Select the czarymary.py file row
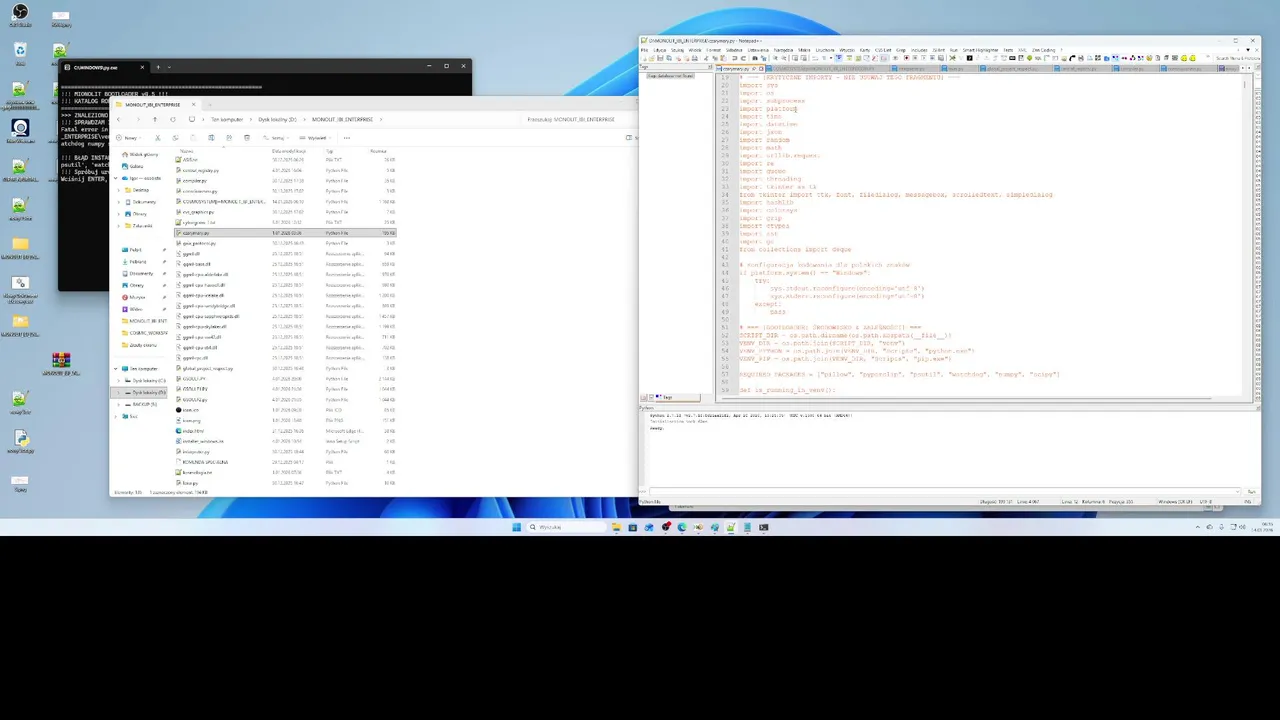The width and height of the screenshot is (1280, 720). click(x=286, y=232)
